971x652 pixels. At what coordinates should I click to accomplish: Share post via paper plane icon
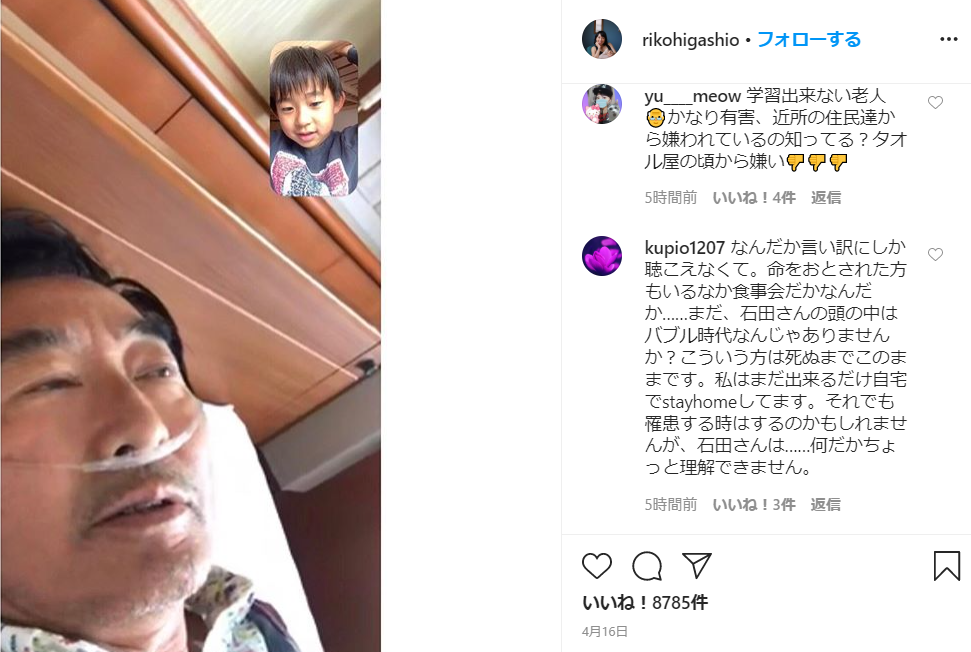click(697, 565)
